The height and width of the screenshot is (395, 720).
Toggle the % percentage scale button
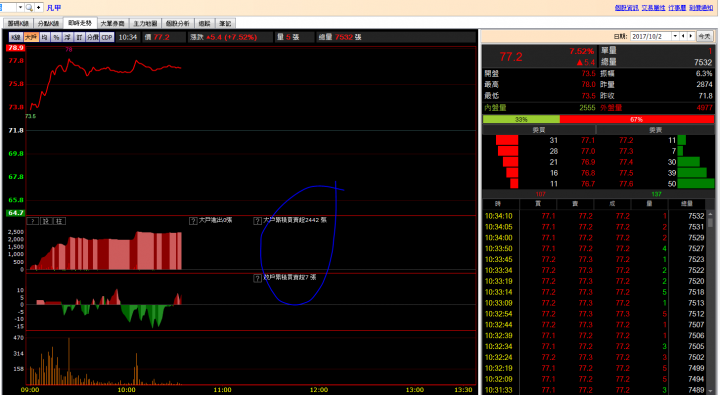tap(56, 37)
